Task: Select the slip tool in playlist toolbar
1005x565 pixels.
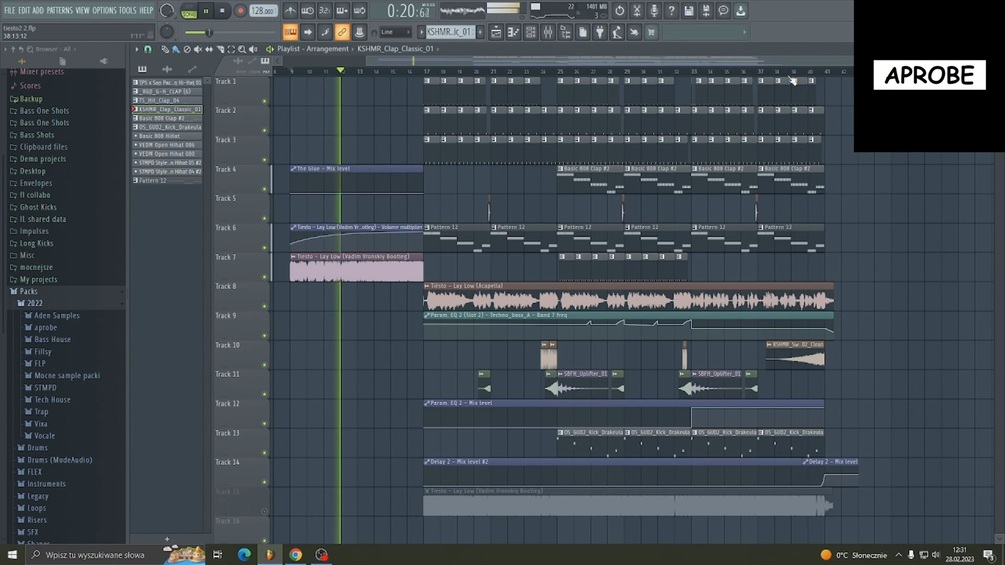Action: tap(209, 49)
